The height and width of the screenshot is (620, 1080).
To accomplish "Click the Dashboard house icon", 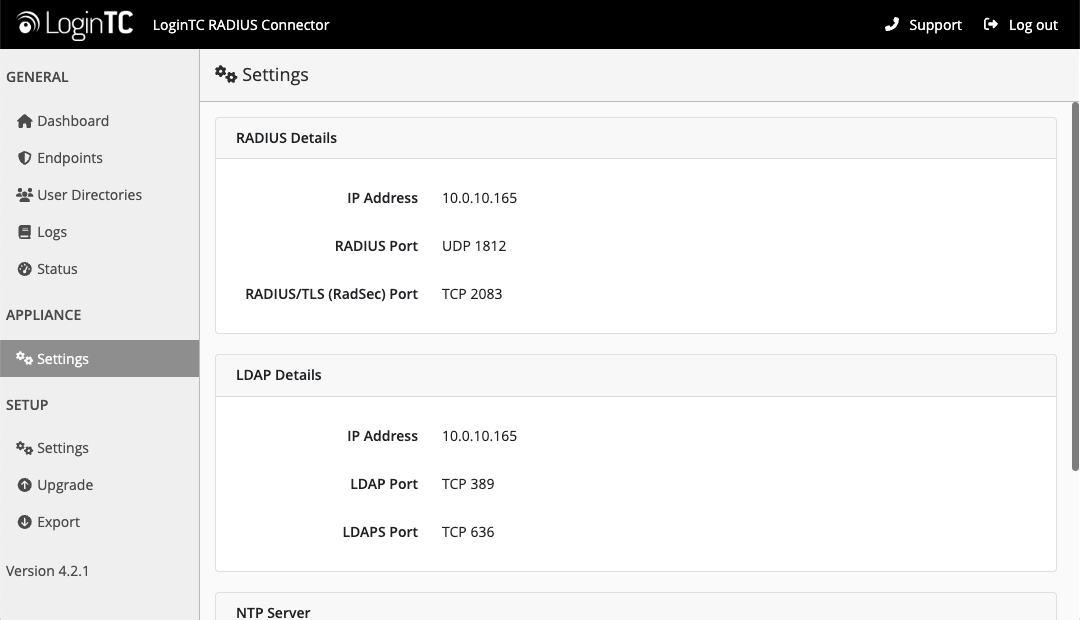I will coord(25,121).
